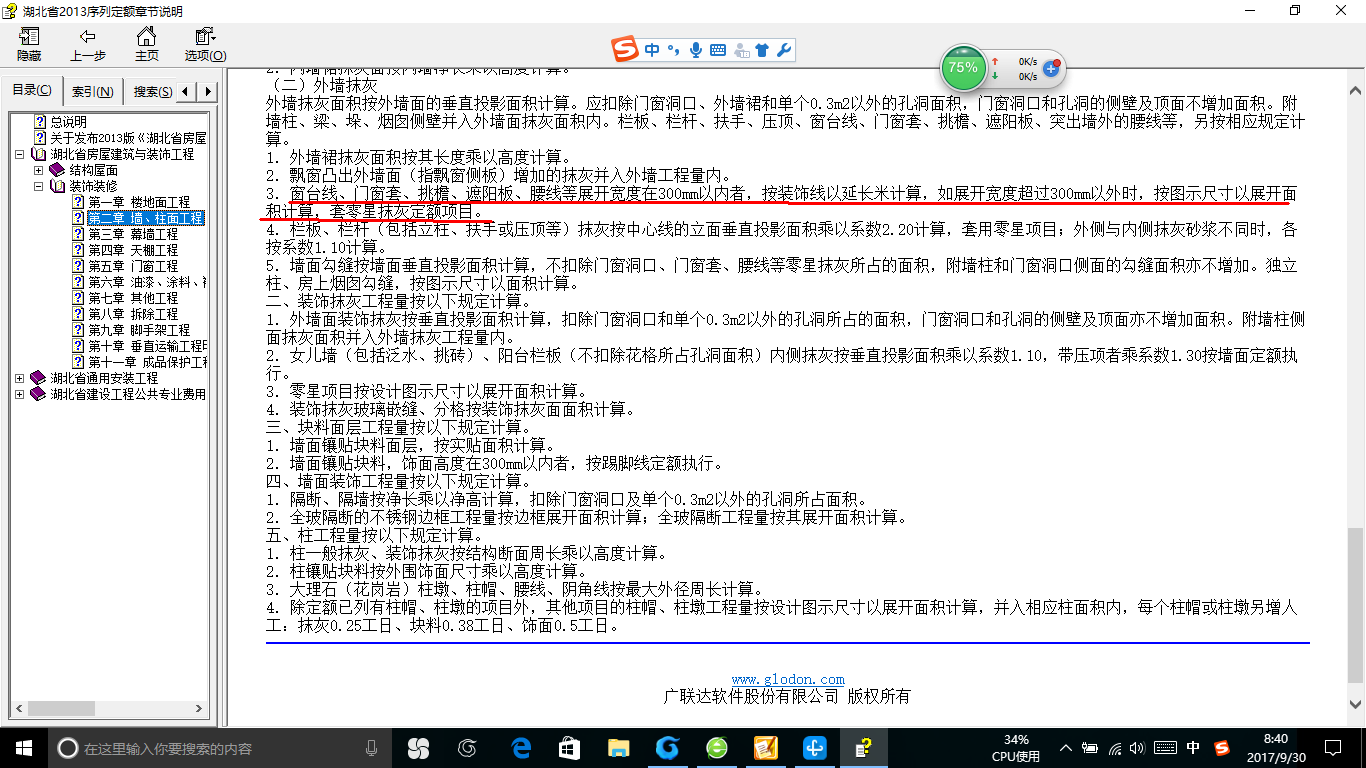Image resolution: width=1366 pixels, height=768 pixels.
Task: Open the orange notepad taskbar icon
Action: 766,747
